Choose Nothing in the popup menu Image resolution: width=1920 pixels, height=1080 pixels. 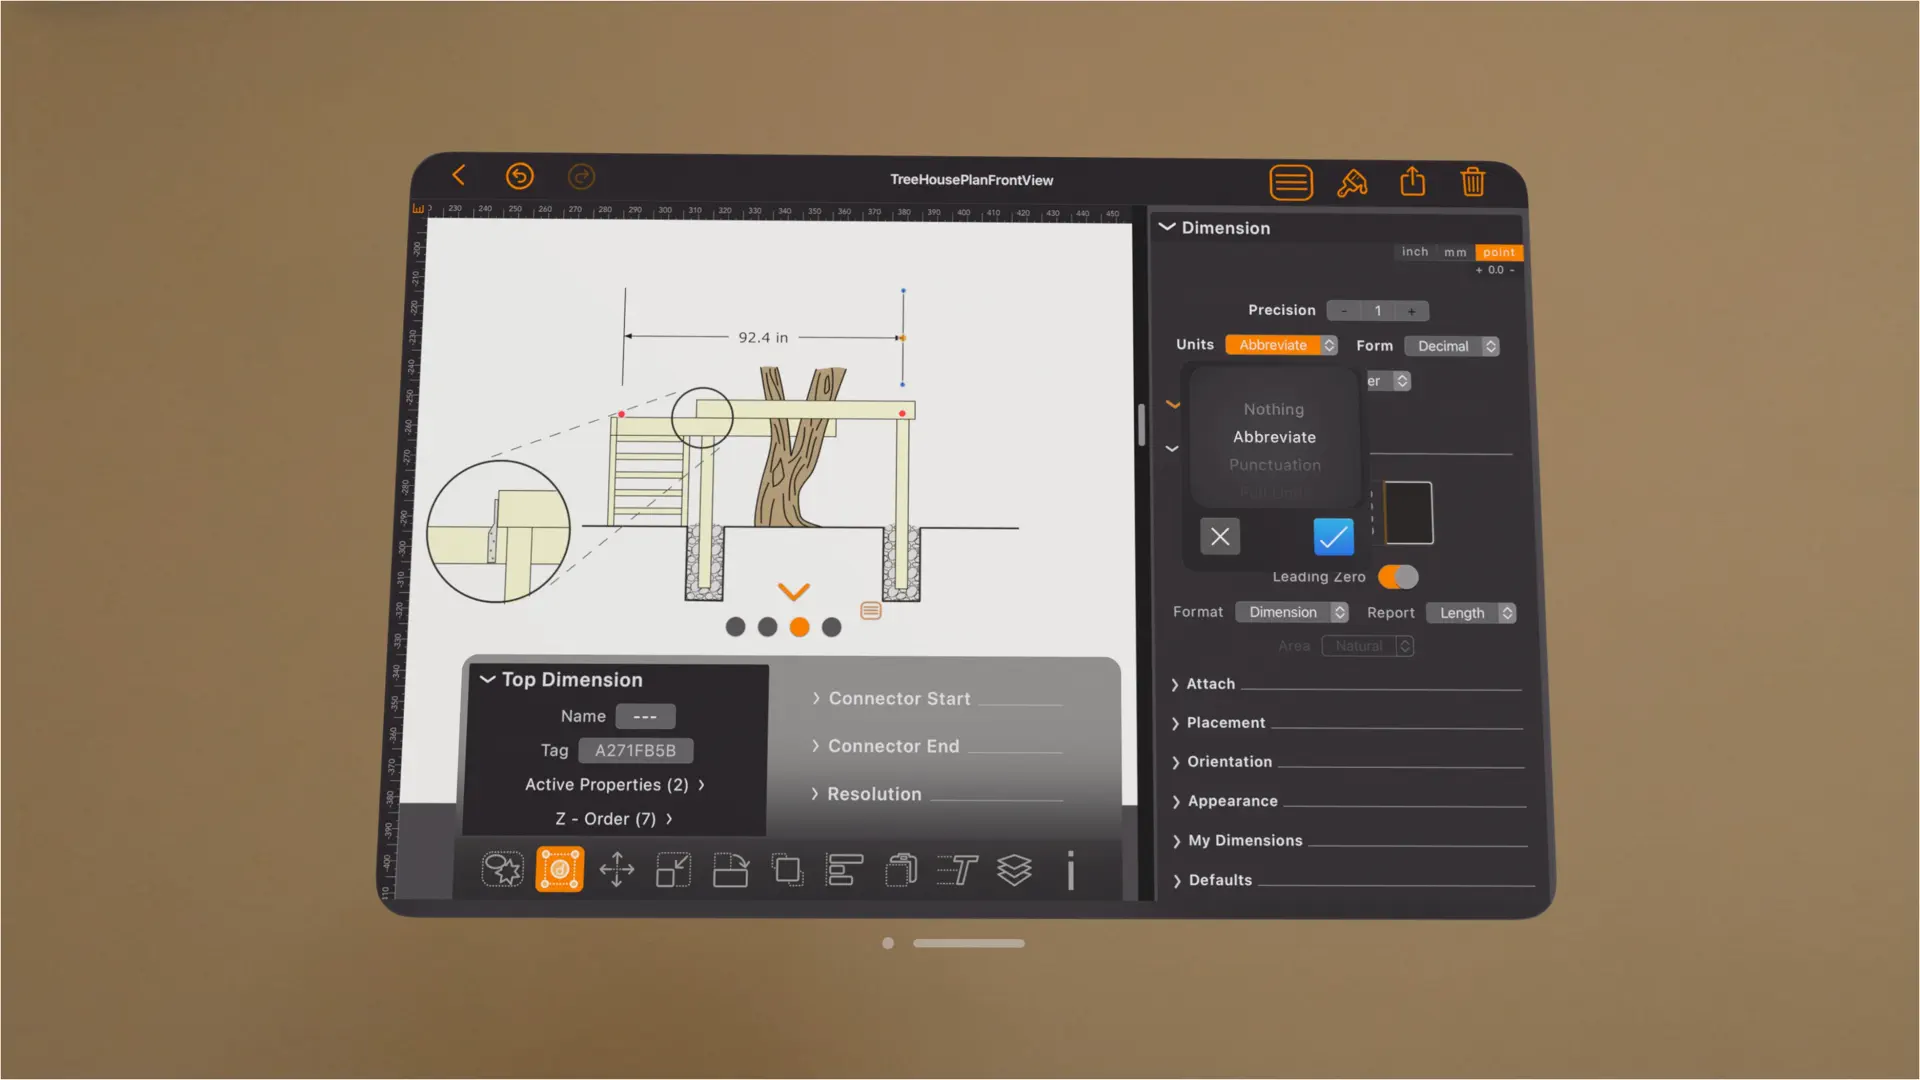coord(1273,409)
